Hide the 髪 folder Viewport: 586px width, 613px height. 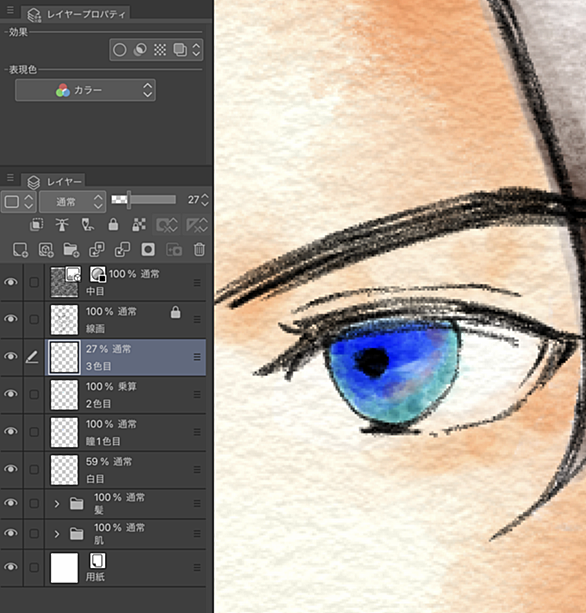pos(11,503)
